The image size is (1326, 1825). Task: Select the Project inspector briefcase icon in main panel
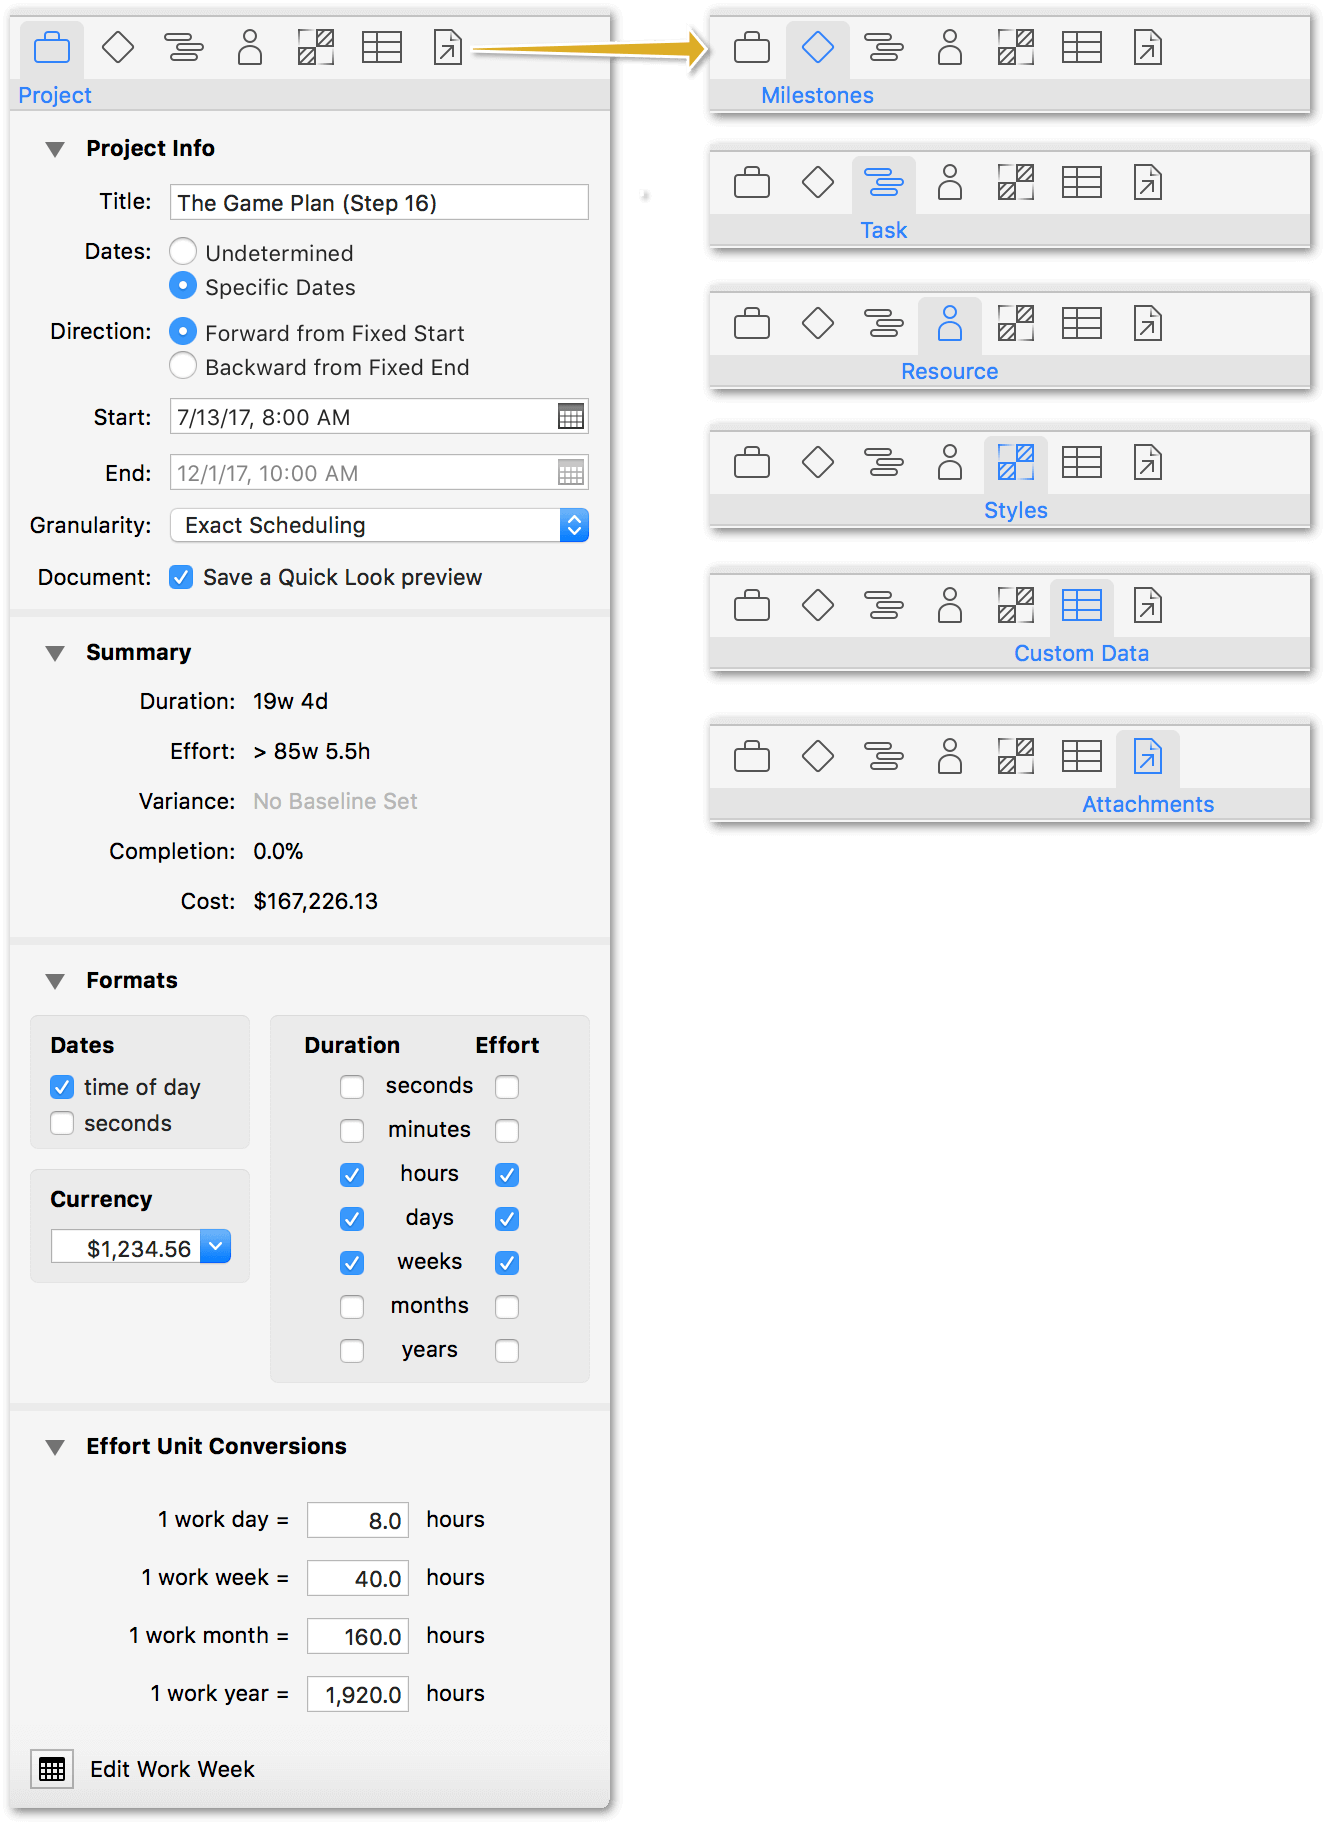click(52, 48)
